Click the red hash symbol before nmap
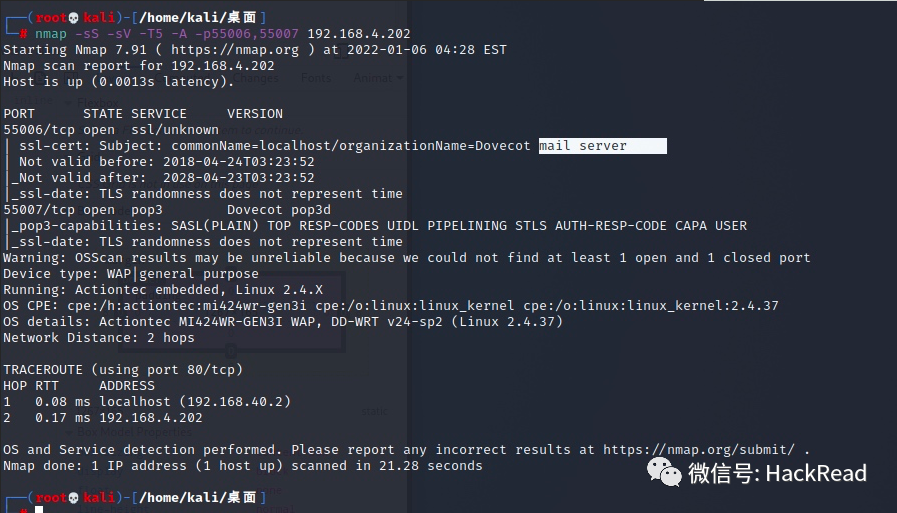The height and width of the screenshot is (513, 897). tap(23, 34)
